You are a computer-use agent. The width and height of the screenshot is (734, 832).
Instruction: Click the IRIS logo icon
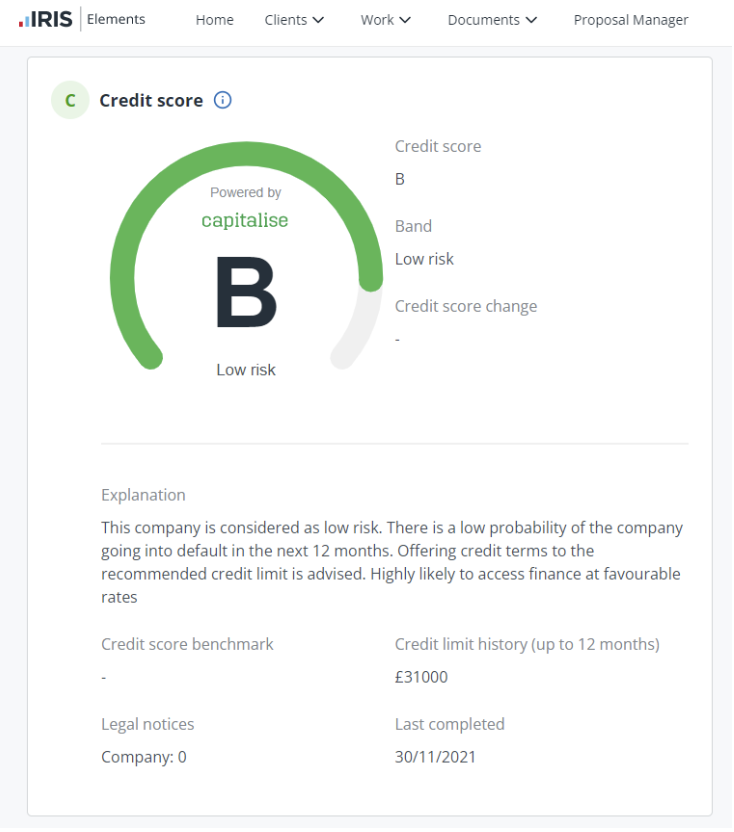tap(46, 19)
